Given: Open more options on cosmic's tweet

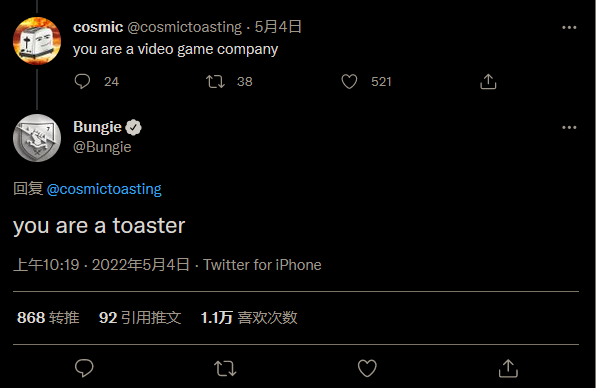Looking at the screenshot, I should 569,27.
